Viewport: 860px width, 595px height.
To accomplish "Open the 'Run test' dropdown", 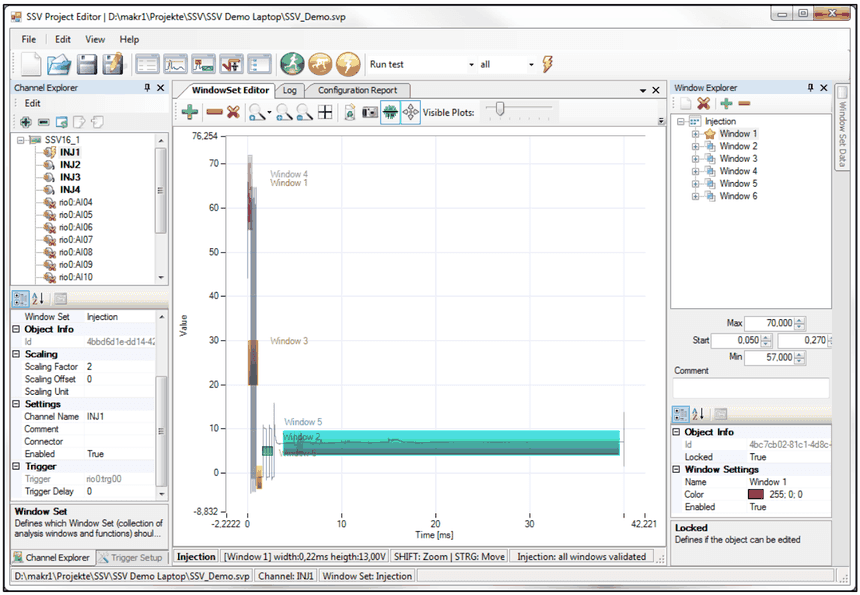I will (x=471, y=65).
